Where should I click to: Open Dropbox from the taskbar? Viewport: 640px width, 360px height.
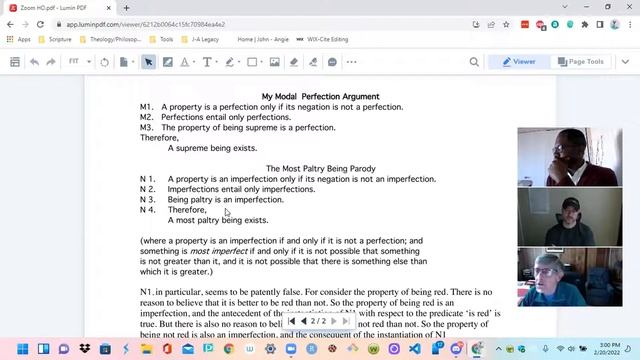tap(84, 349)
